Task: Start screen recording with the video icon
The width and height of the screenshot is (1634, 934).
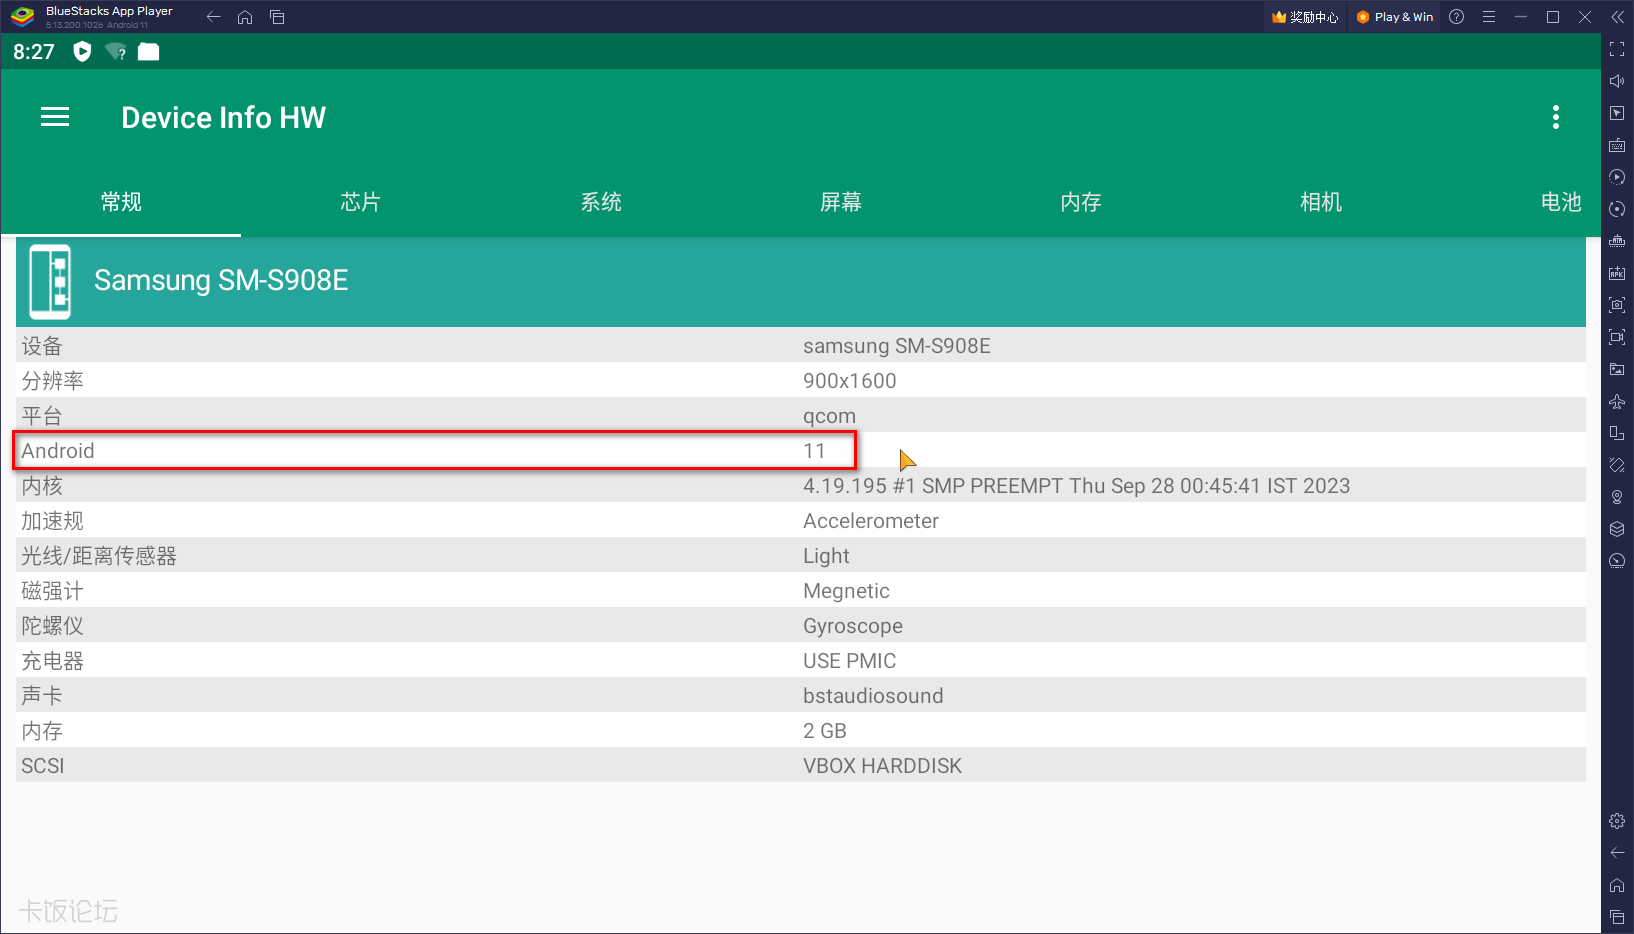Action: (x=1617, y=337)
